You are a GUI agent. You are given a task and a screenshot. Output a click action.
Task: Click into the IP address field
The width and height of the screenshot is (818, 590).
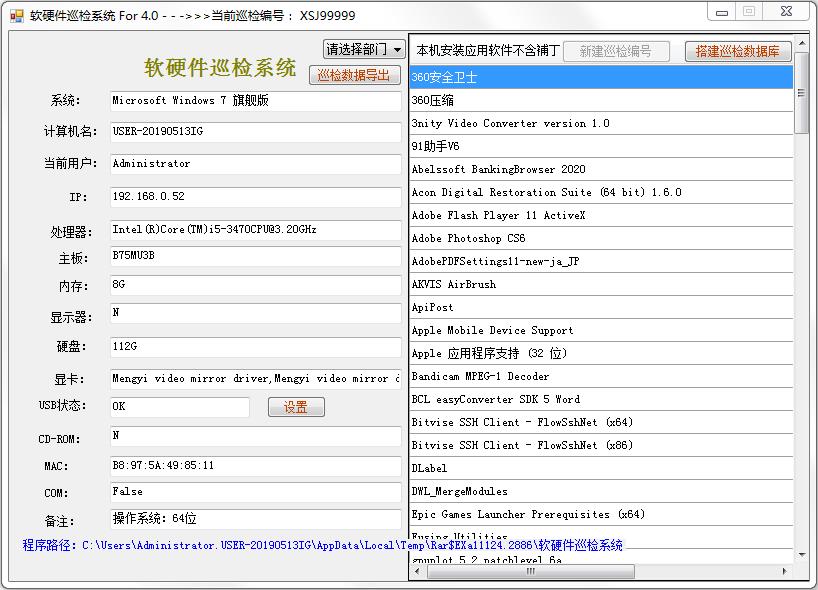255,197
